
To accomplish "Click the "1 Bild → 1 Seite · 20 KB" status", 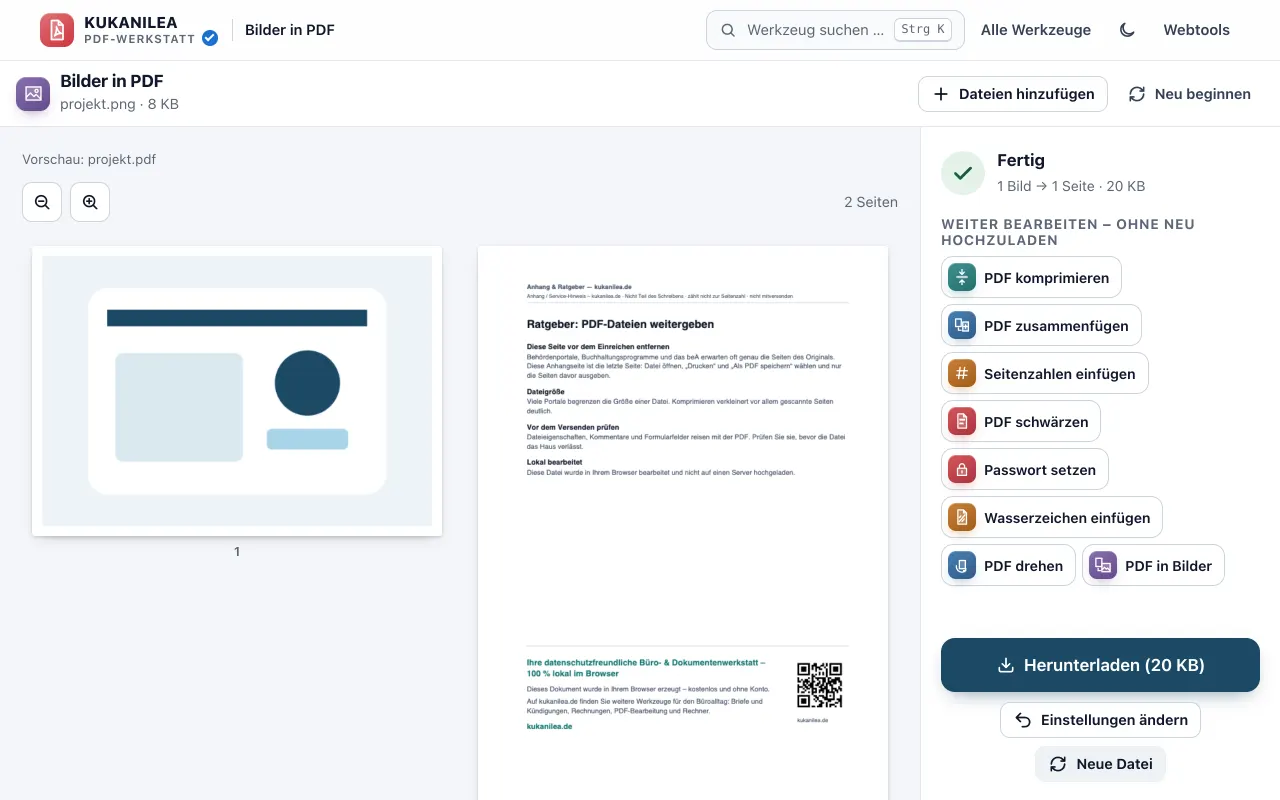I will 1071,186.
